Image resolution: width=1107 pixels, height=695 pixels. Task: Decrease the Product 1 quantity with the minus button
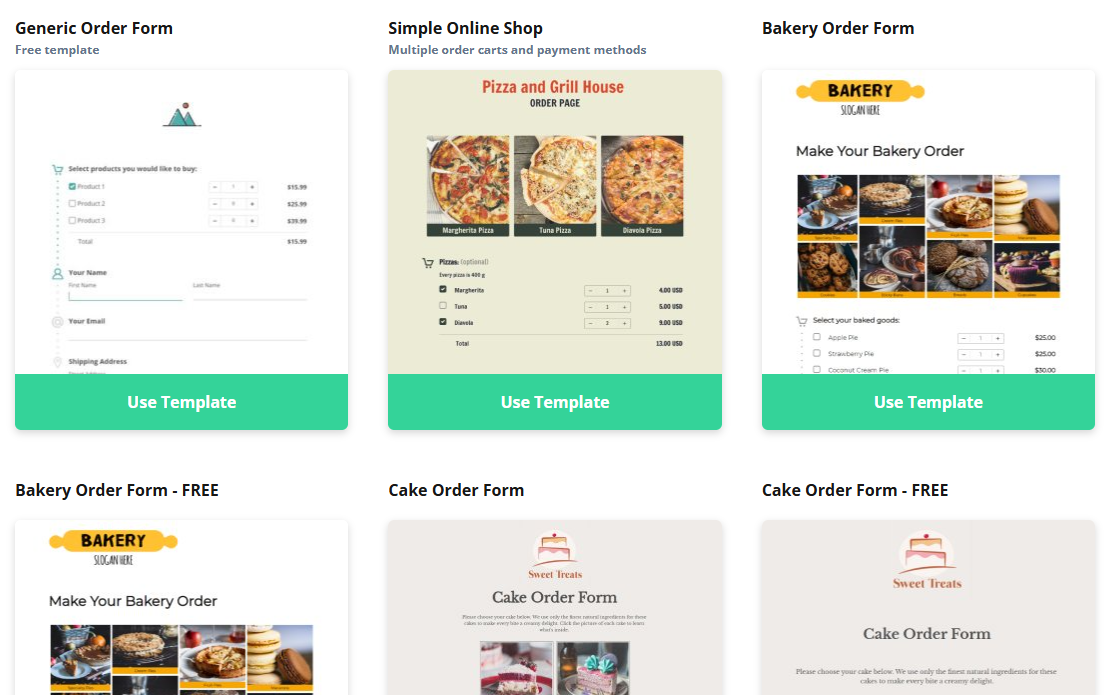point(216,187)
